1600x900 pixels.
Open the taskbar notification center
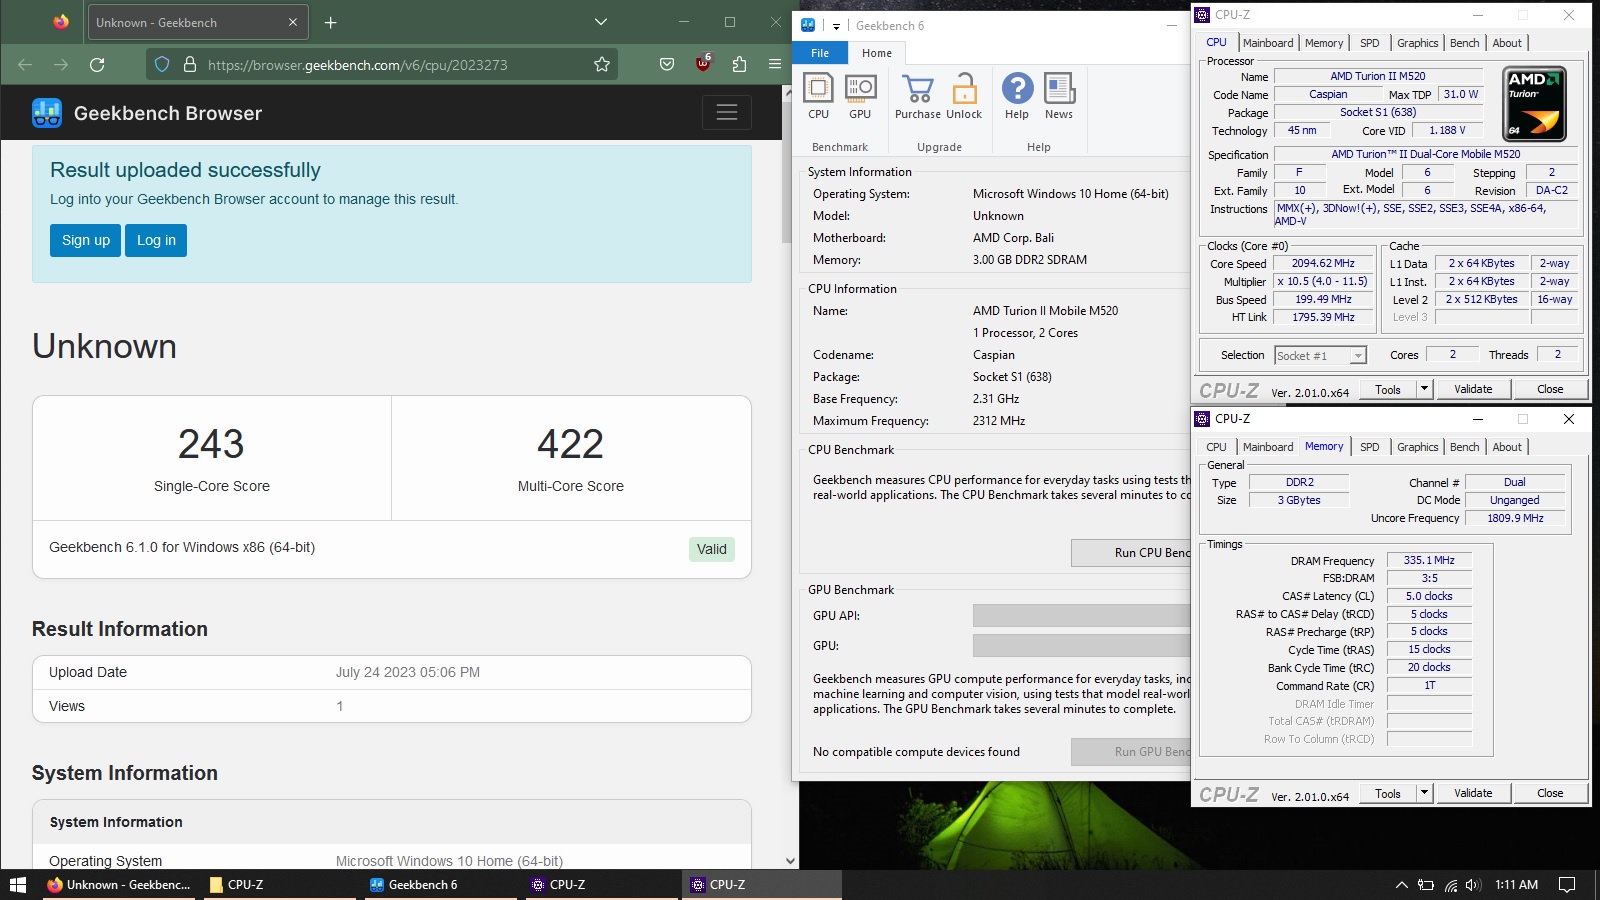1567,884
